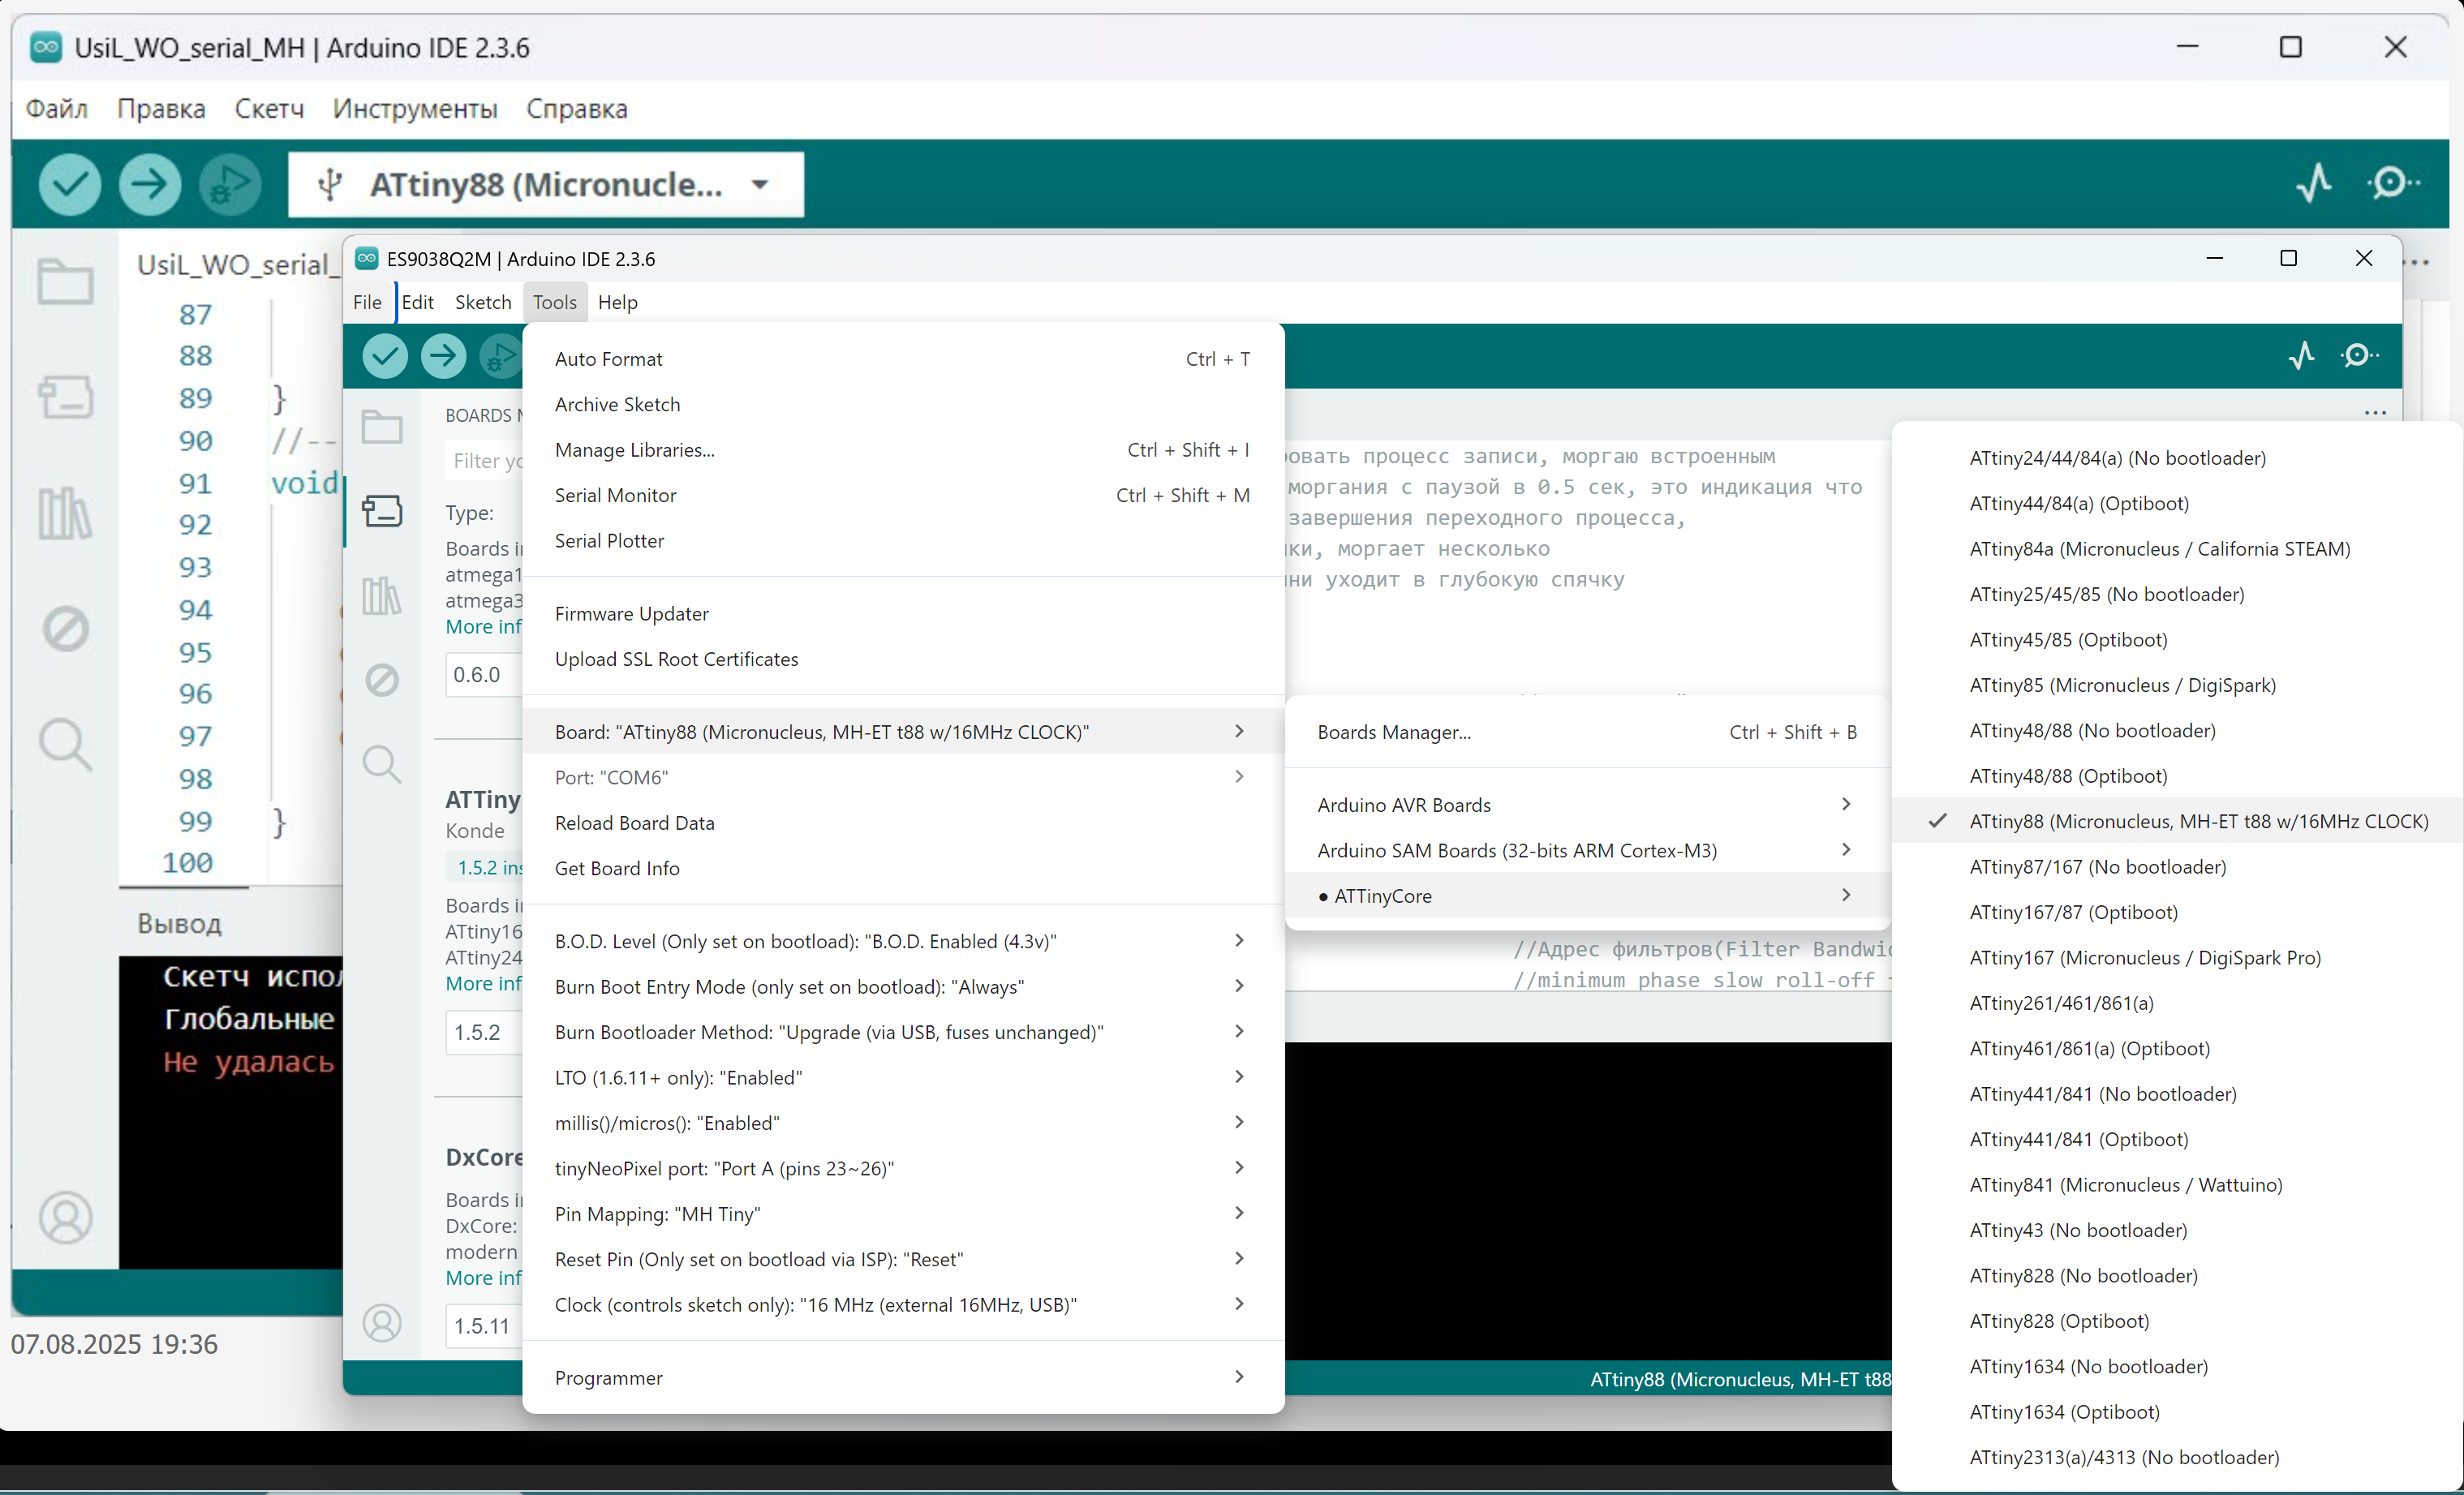Expand tinyNeoPixel port submenu
The width and height of the screenshot is (2464, 1495).
[x=903, y=1168]
